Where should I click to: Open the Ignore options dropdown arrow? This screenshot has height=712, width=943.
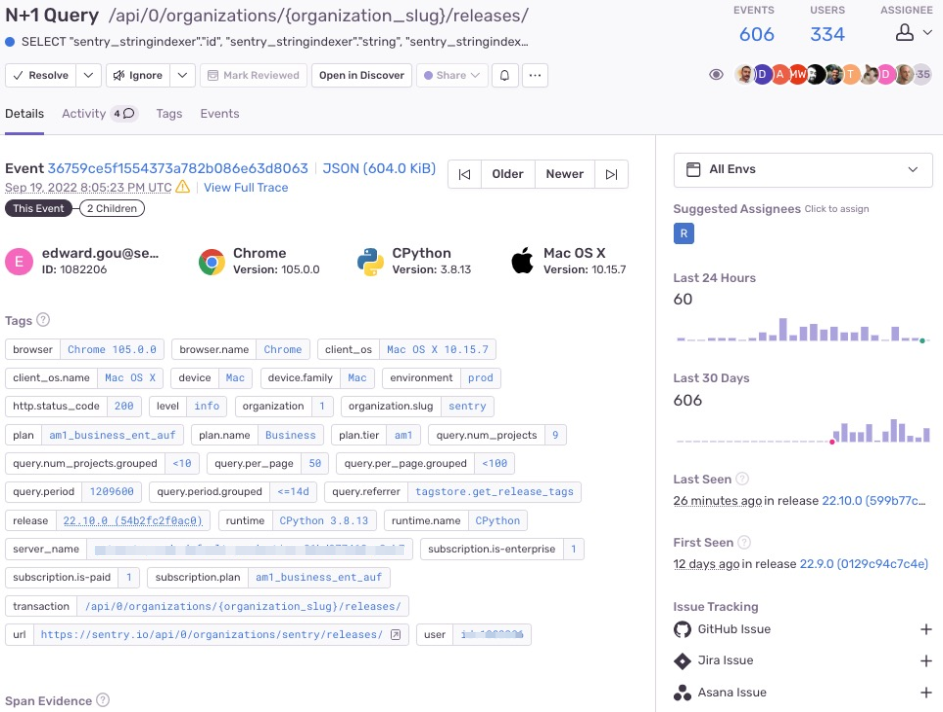(x=182, y=75)
